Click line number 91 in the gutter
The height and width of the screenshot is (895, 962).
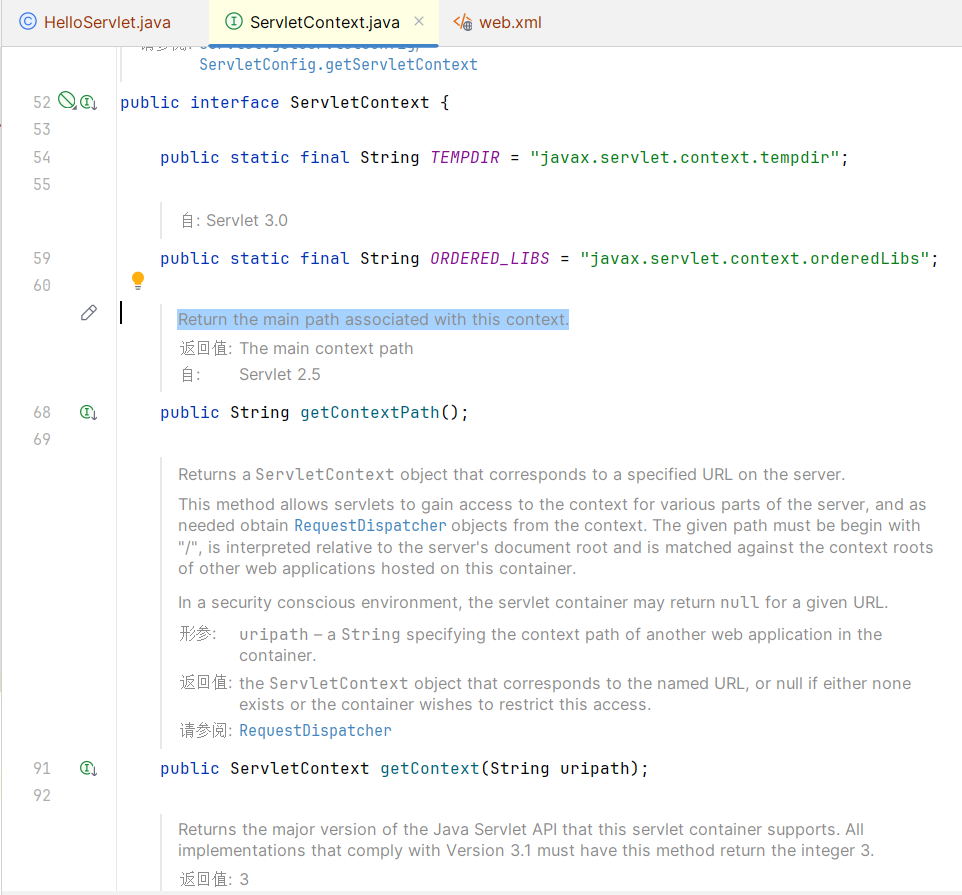[x=42, y=768]
